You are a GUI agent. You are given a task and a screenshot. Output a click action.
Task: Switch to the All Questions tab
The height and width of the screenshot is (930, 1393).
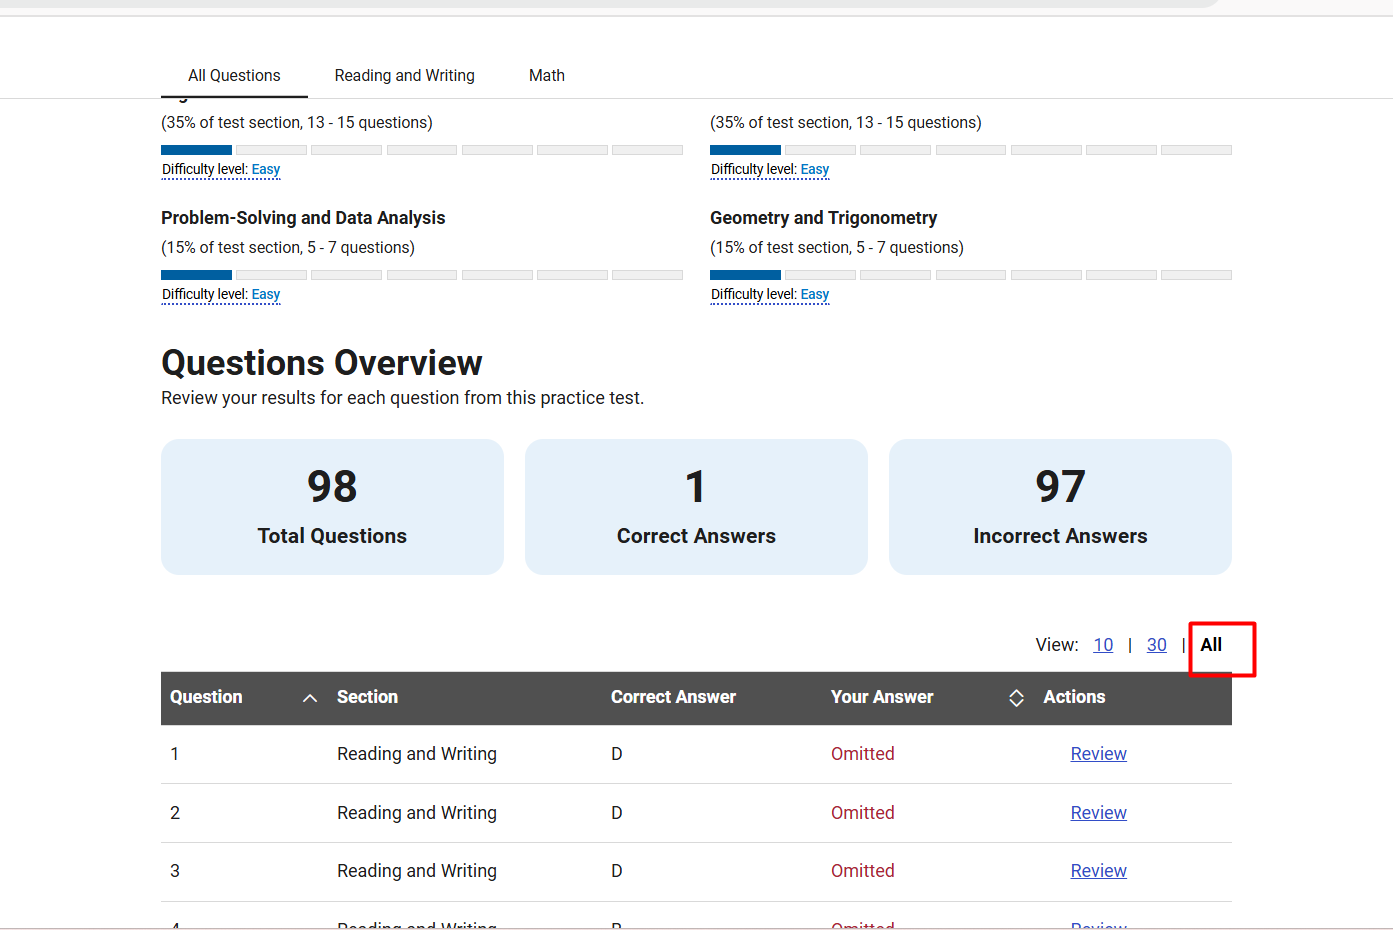(234, 76)
